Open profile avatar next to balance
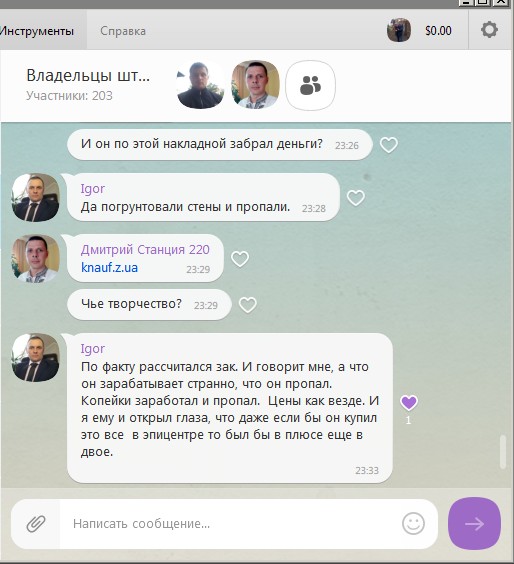 tap(399, 30)
